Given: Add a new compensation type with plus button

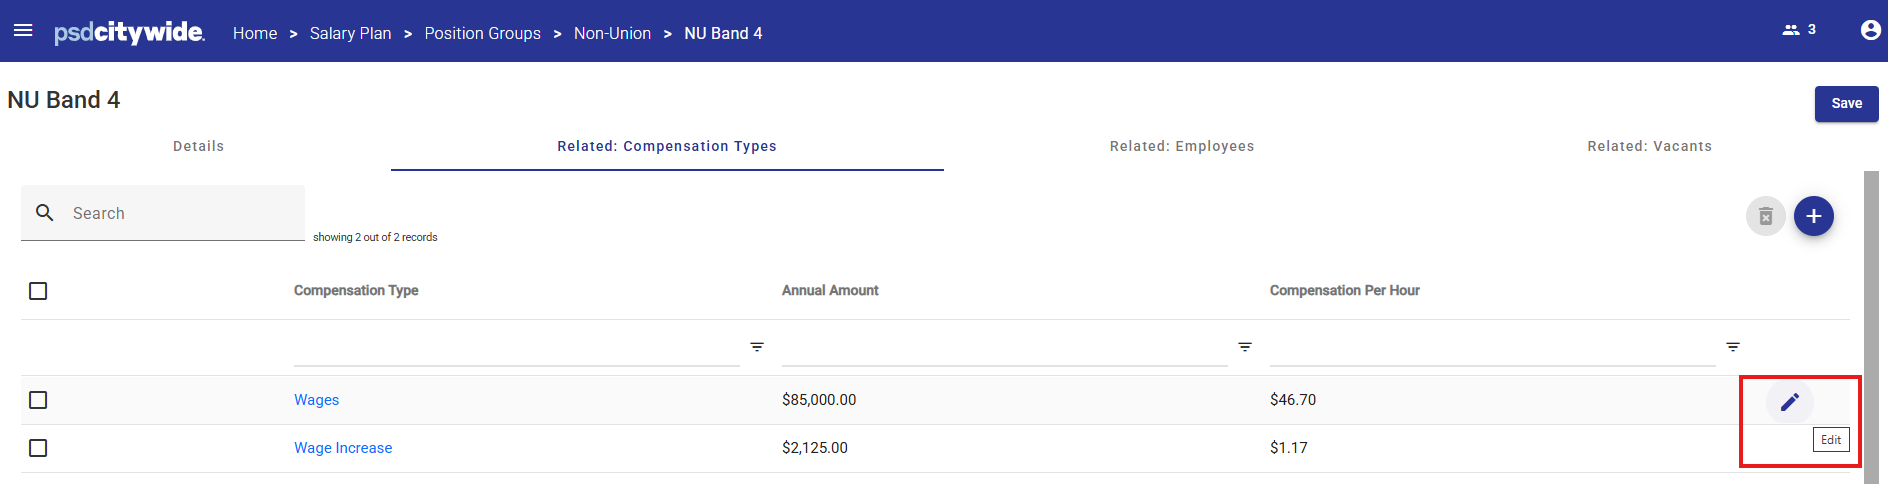Looking at the screenshot, I should click(1814, 216).
